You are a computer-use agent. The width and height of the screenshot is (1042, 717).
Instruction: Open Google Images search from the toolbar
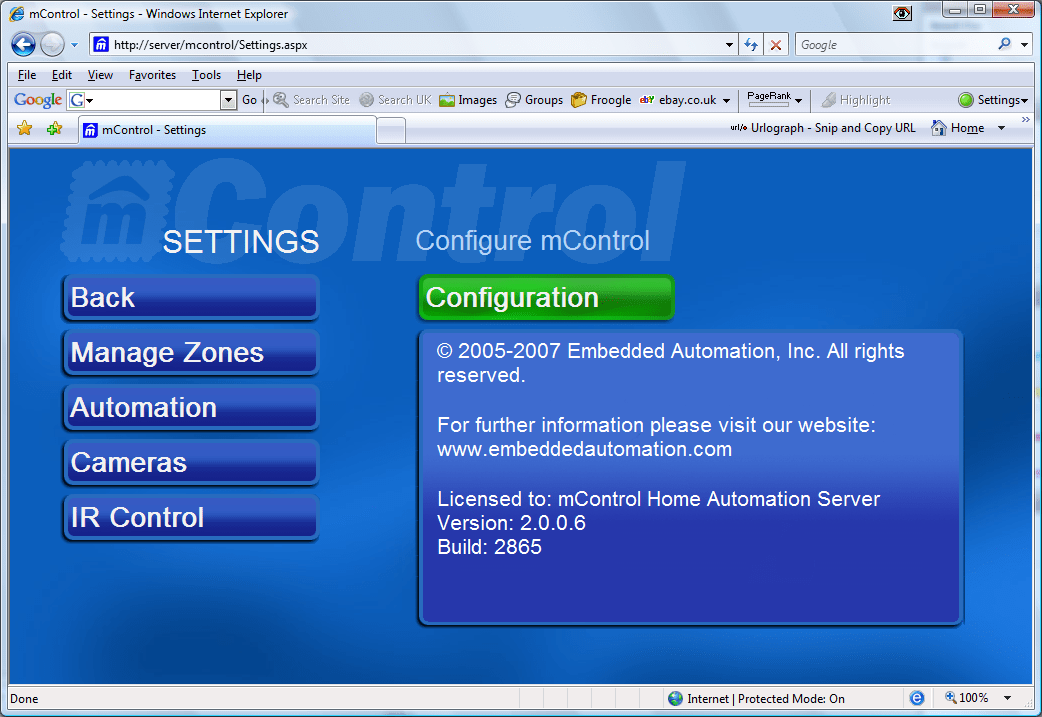click(467, 99)
